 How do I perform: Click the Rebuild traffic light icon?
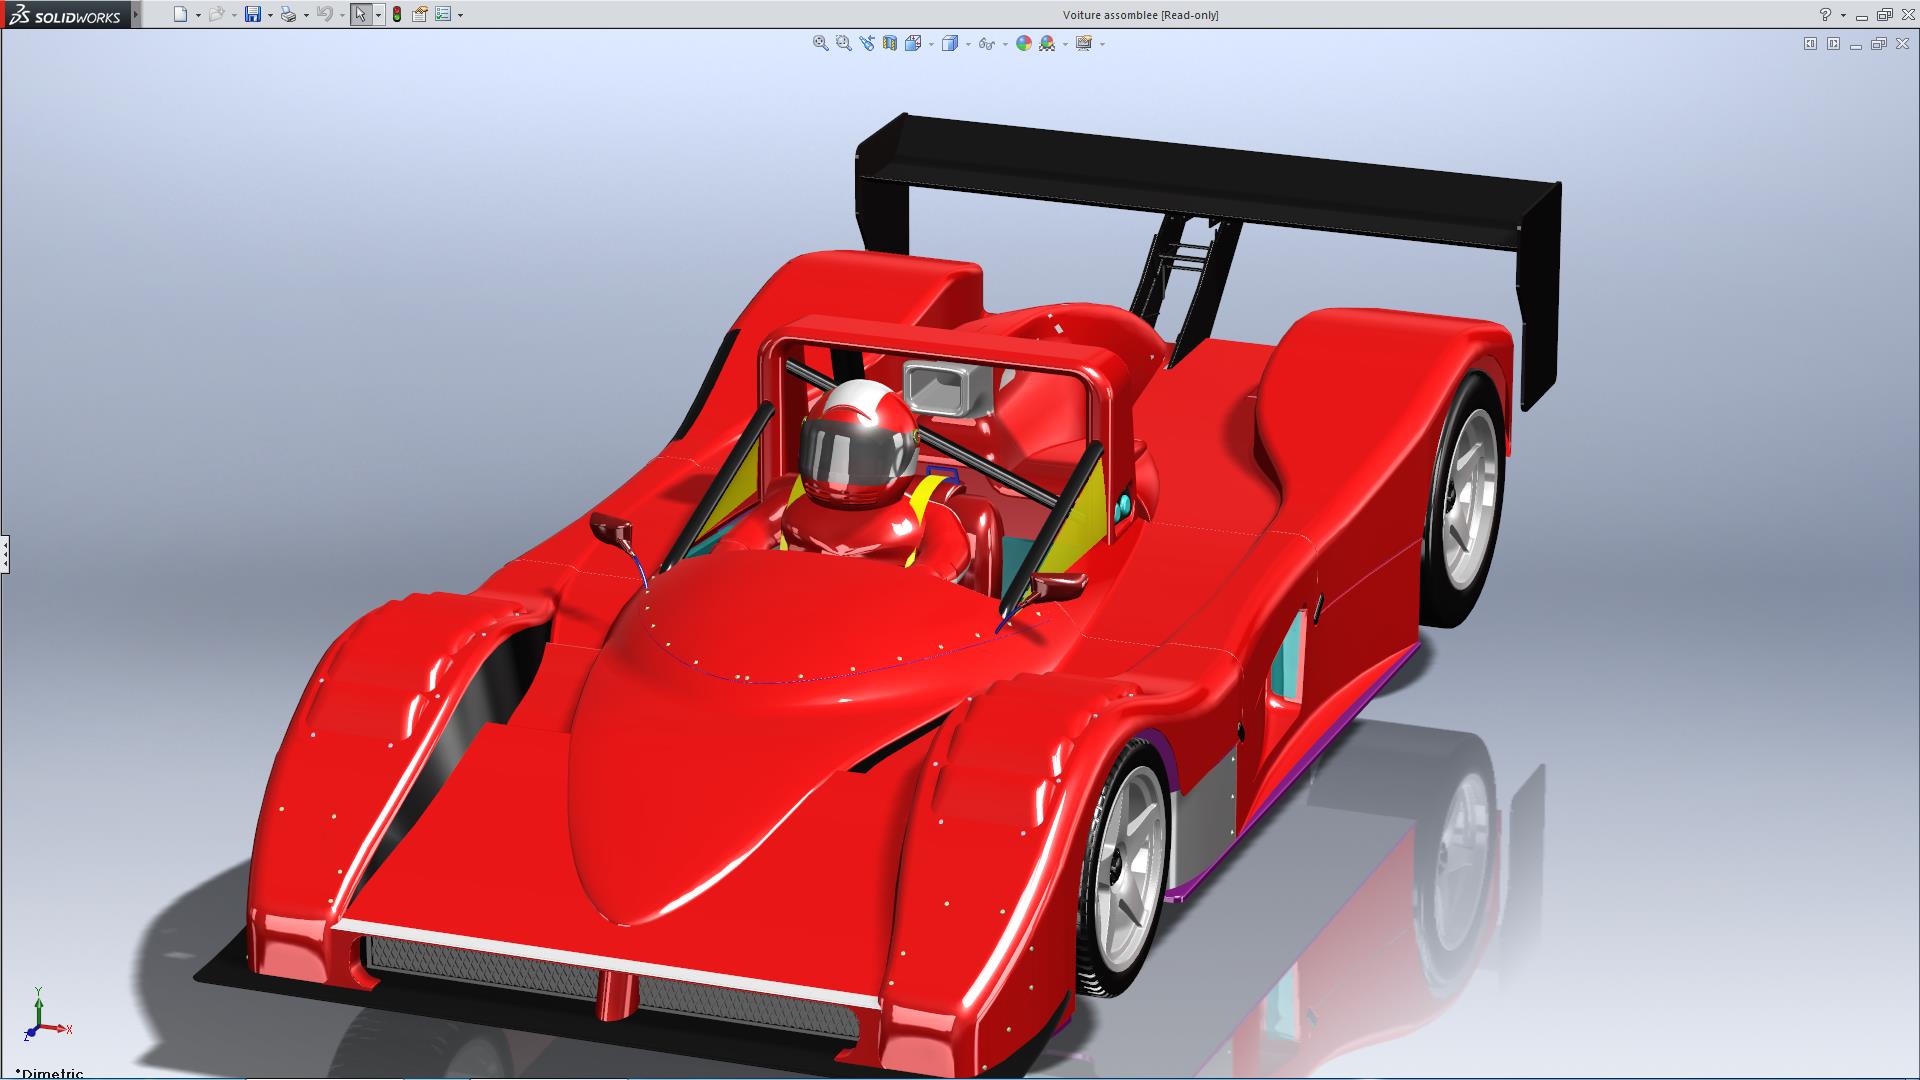397,14
